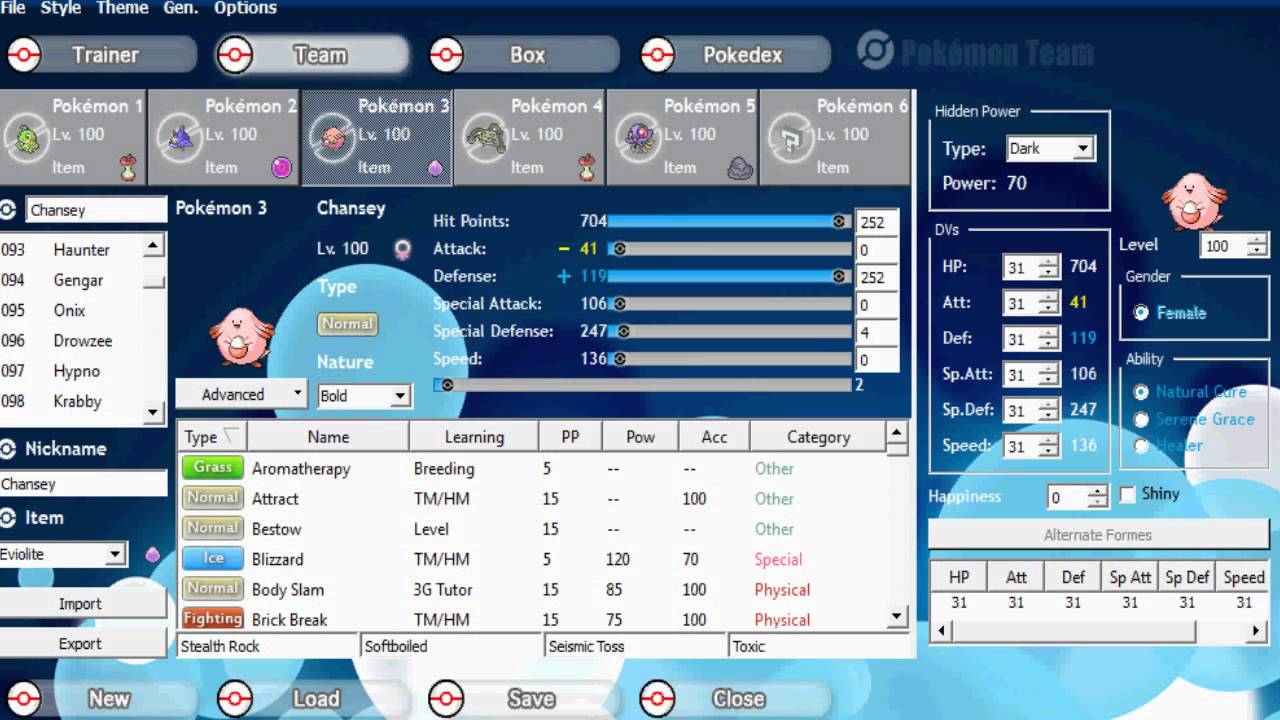1280x720 pixels.
Task: Click the round icon next to the Item label
Action: click(8, 518)
